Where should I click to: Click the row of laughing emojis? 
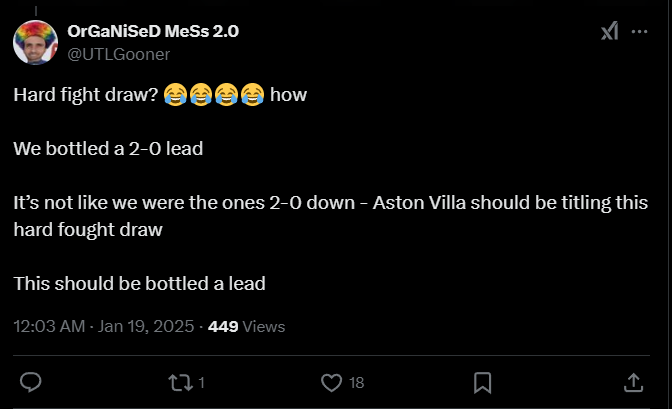click(x=214, y=95)
